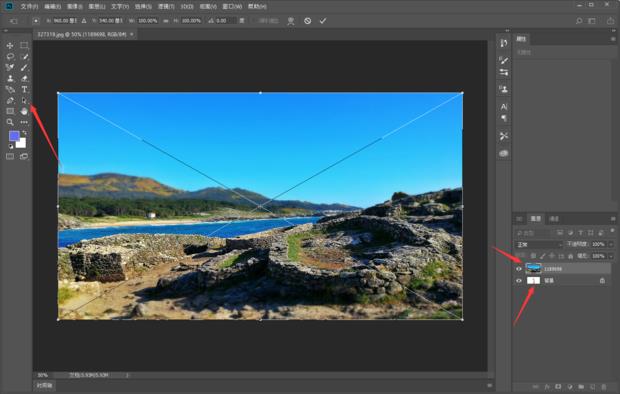Viewport: 620px width, 394px height.
Task: Change the screen mode button
Action: click(24, 157)
